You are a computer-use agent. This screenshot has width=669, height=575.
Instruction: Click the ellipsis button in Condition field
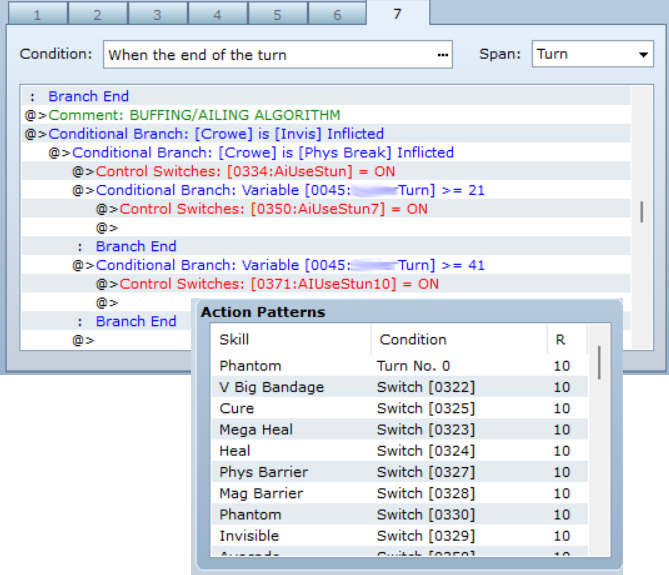[x=442, y=55]
